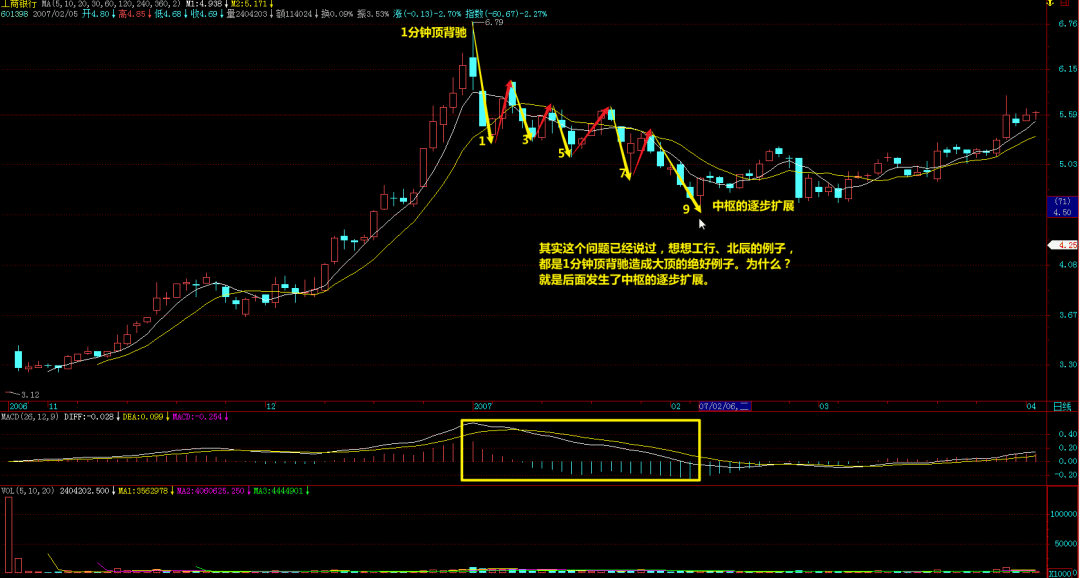Click the MA1:3552978 volume average
This screenshot has width=1080, height=578.
(144, 491)
